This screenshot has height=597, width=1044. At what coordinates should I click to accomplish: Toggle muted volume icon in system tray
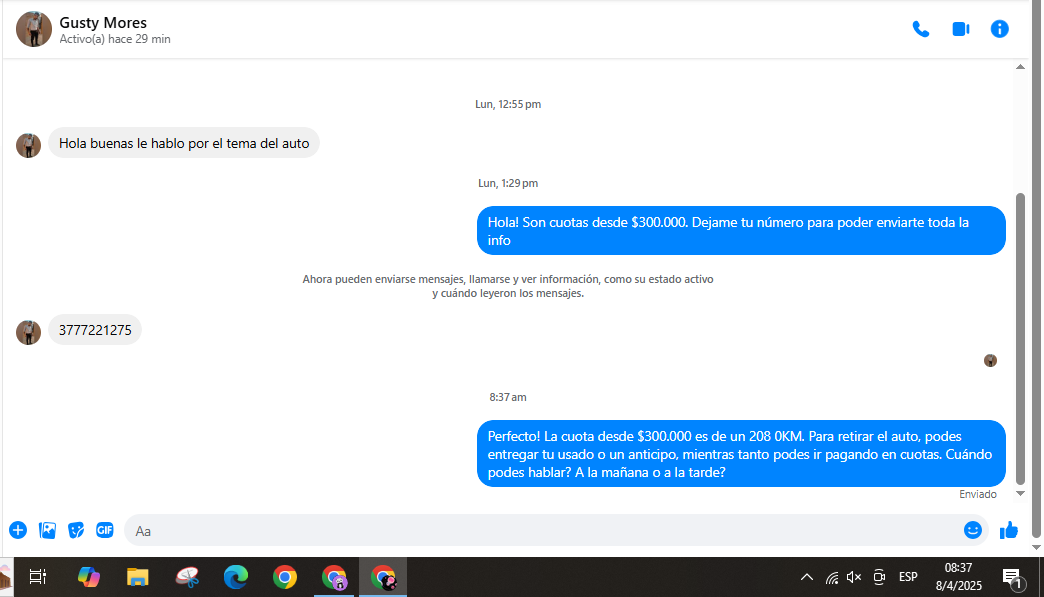pyautogui.click(x=854, y=577)
